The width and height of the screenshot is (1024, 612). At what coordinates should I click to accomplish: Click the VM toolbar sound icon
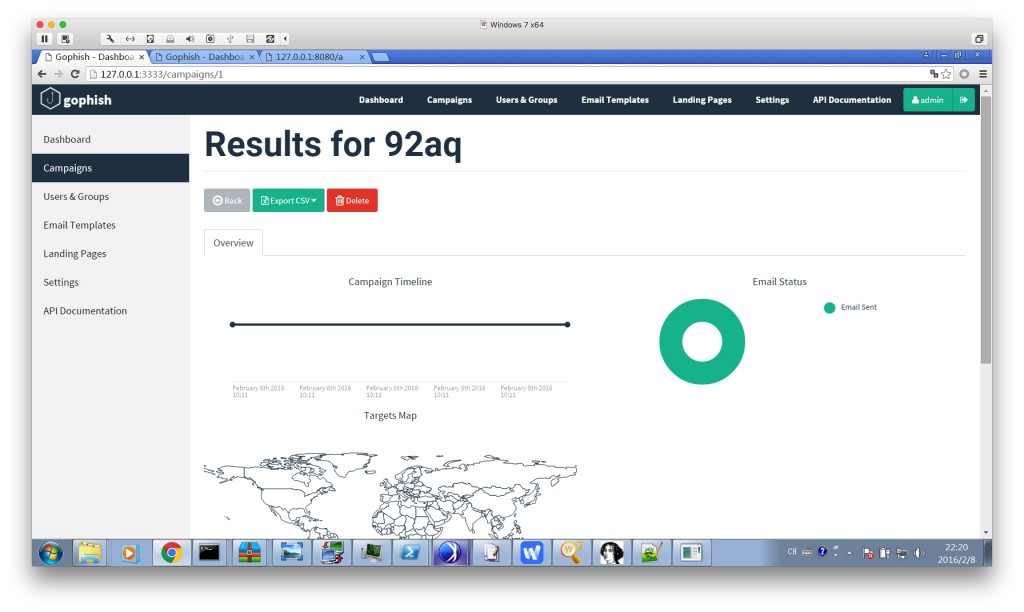tap(189, 39)
